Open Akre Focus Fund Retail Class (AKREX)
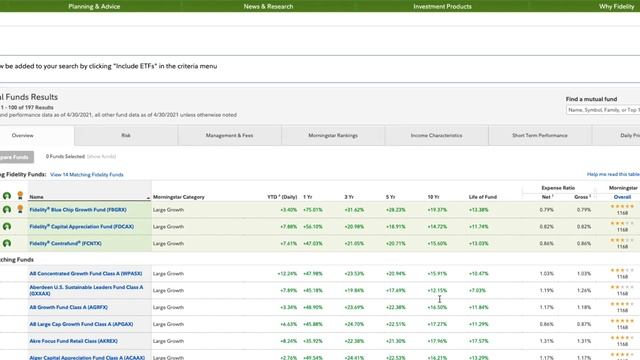640x360 pixels. [x=73, y=341]
